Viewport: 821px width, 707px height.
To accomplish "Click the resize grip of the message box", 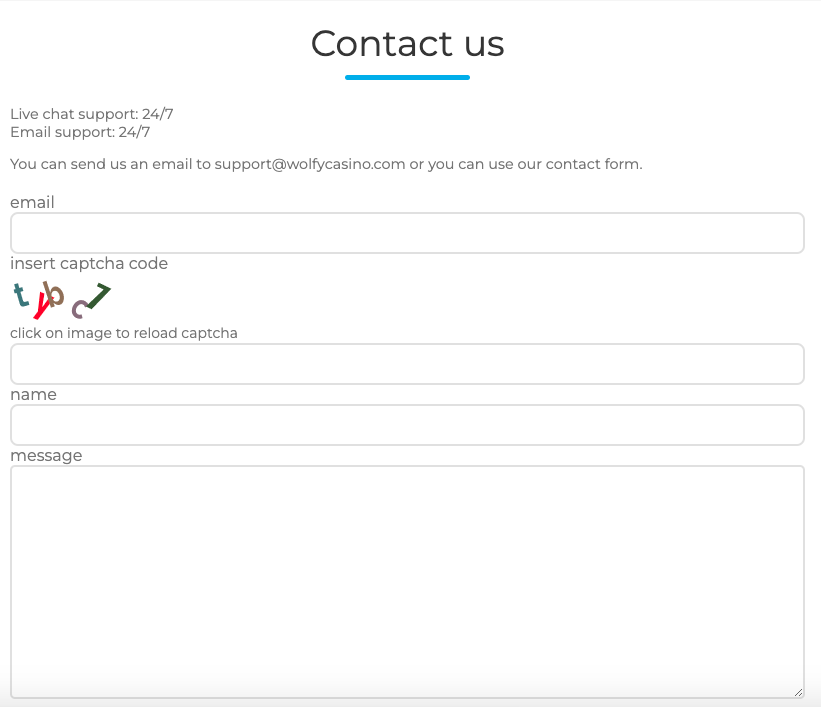I will pos(798,691).
